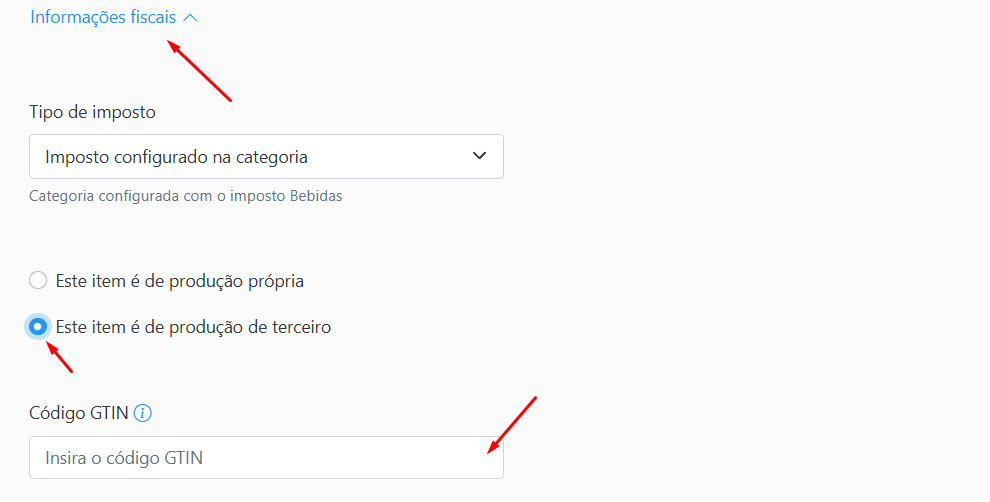Click the word Bebidas in the category hint
The image size is (990, 502).
[x=316, y=196]
